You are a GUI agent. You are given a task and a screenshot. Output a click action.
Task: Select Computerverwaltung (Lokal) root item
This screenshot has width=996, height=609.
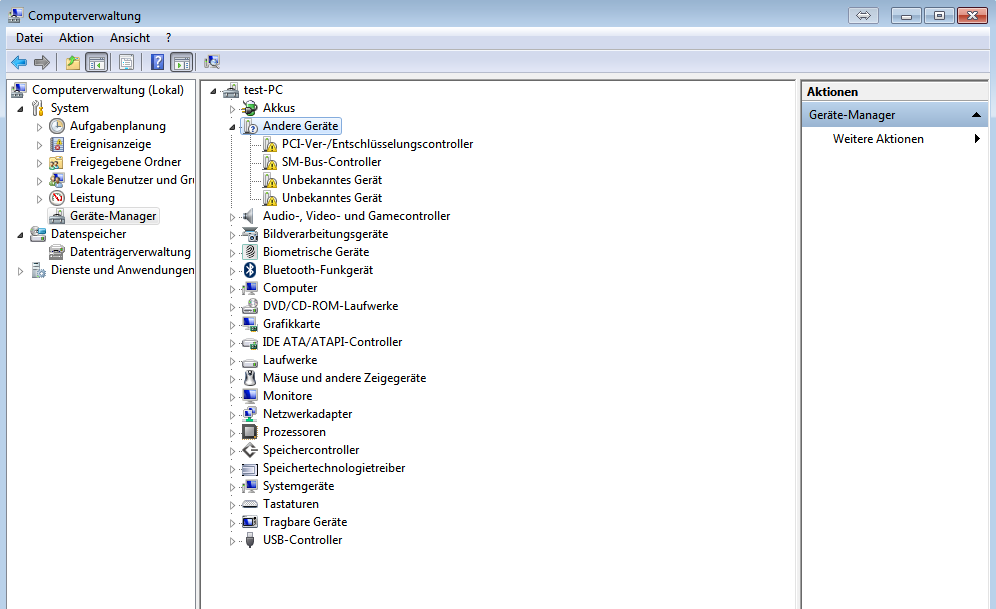click(107, 90)
